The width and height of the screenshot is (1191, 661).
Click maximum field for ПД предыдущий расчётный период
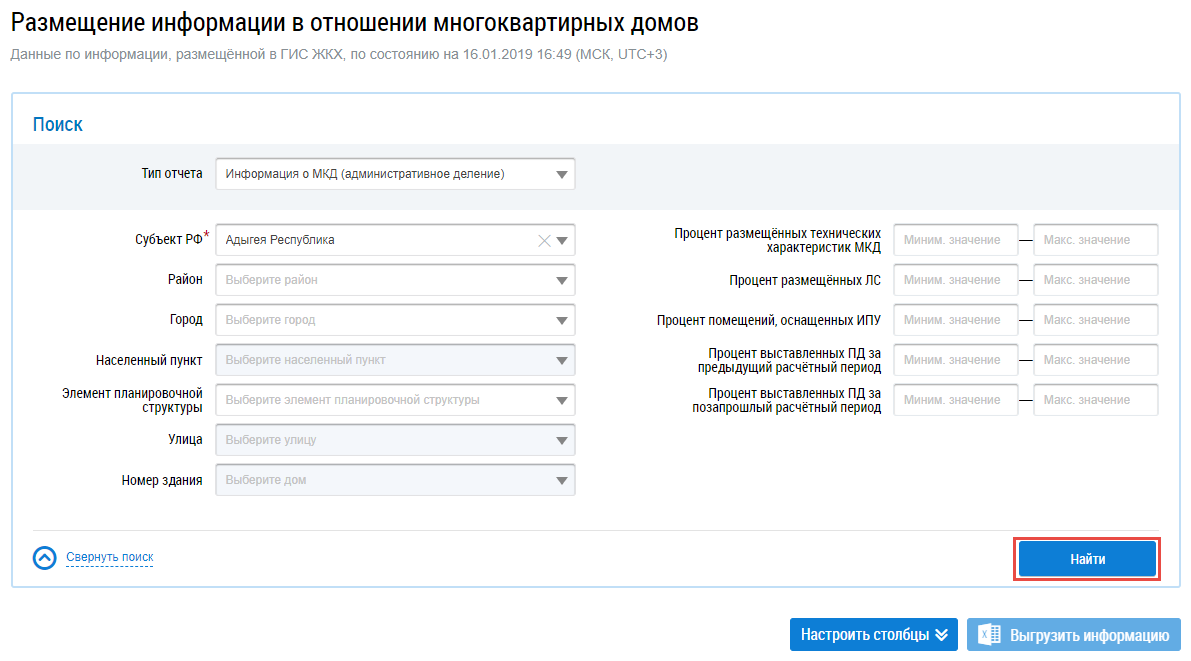(x=1095, y=360)
